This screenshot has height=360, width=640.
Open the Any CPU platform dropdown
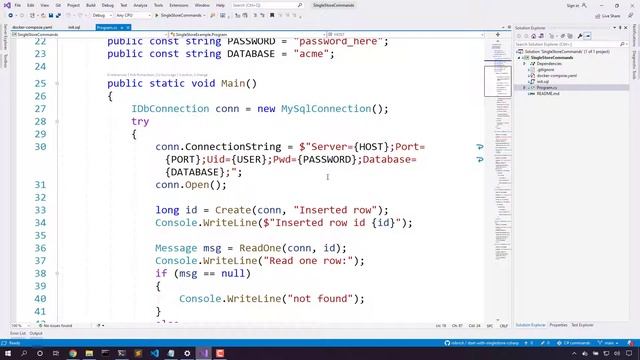(133, 16)
